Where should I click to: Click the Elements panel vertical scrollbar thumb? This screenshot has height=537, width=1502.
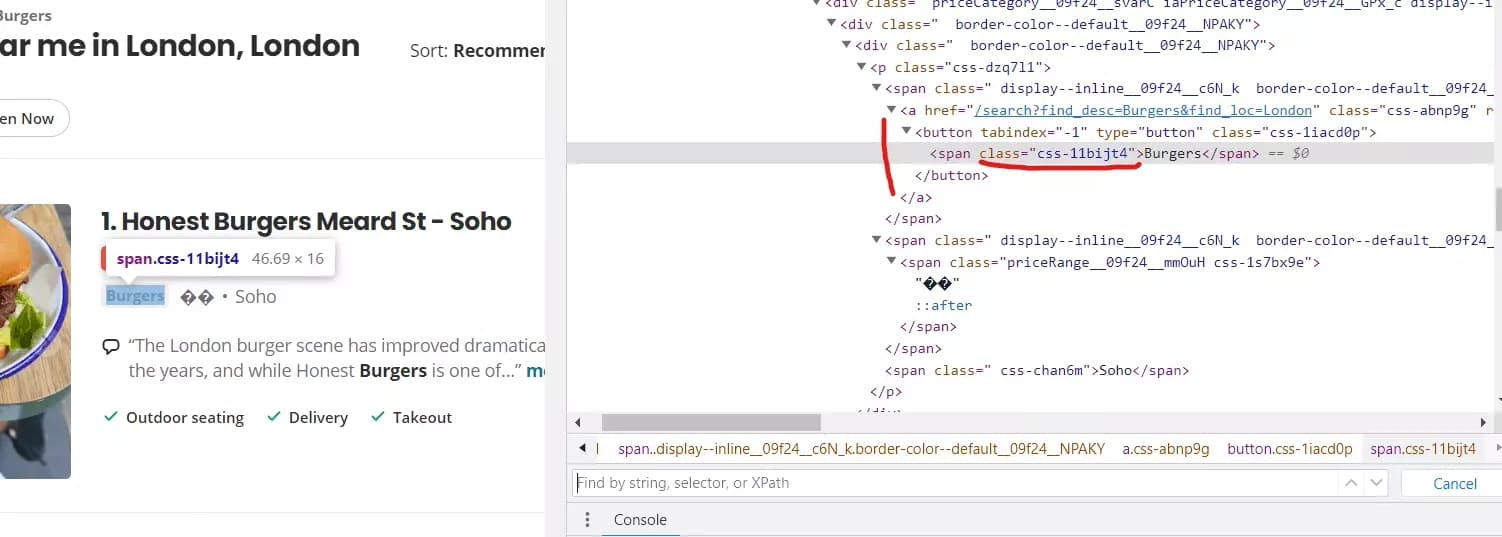1497,210
